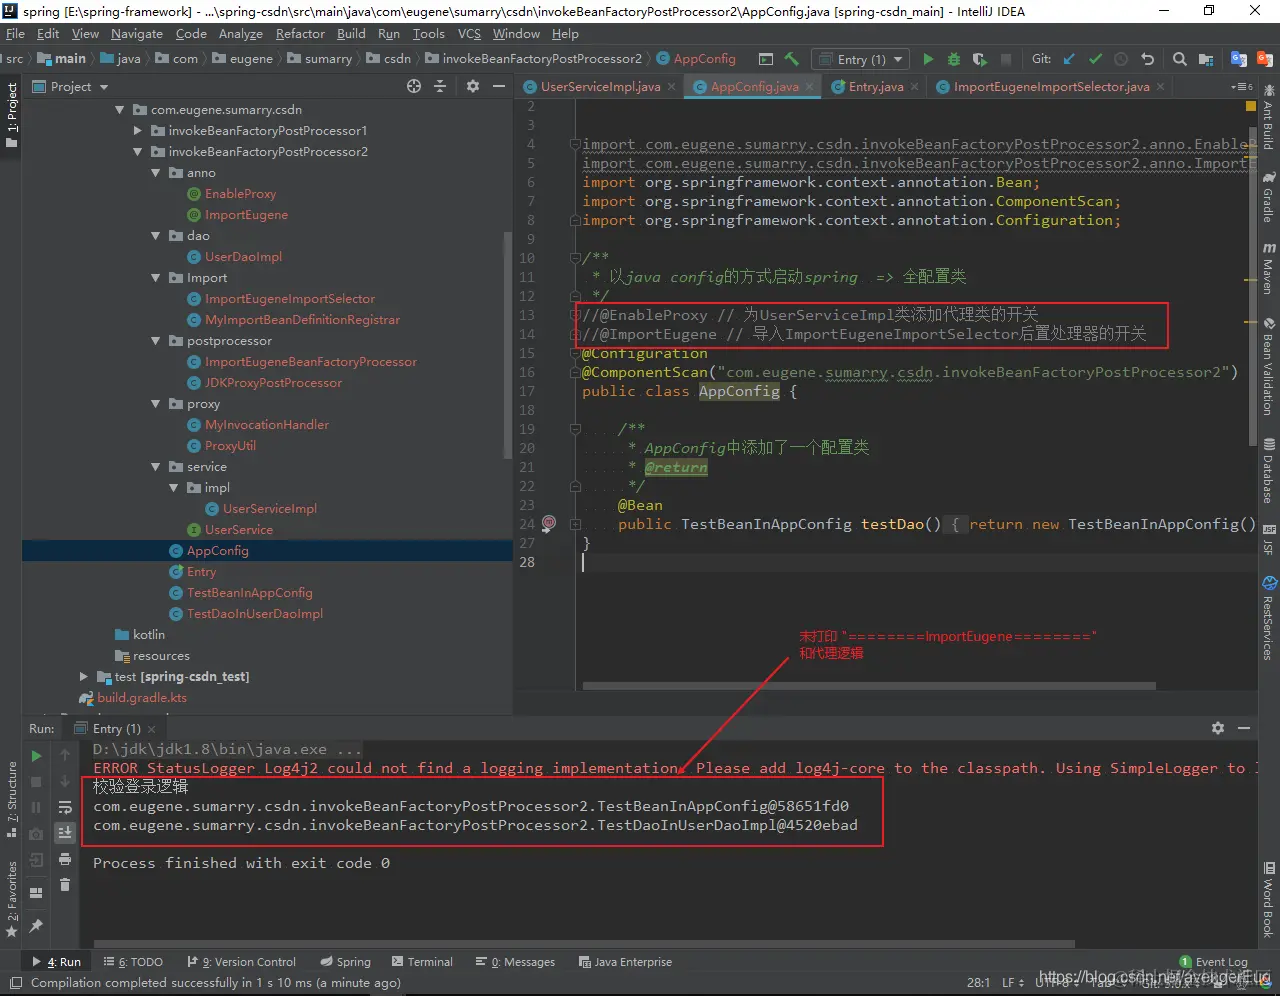Expand invokeBeanFactoryPostProcessor1 package
1280x996 pixels.
tap(138, 131)
